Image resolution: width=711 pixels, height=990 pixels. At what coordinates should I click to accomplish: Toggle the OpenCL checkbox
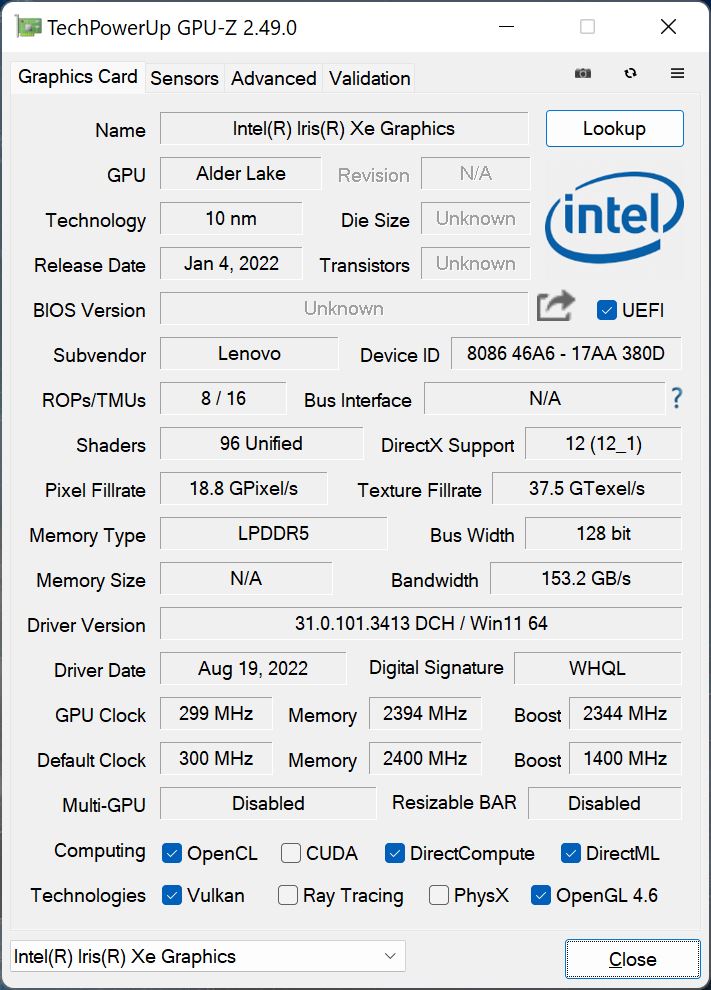click(172, 854)
